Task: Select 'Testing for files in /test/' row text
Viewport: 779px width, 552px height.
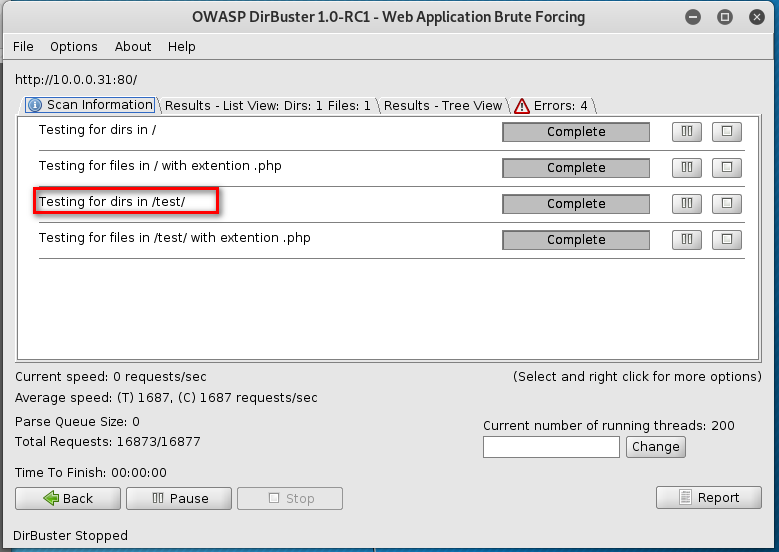Action: 174,237
